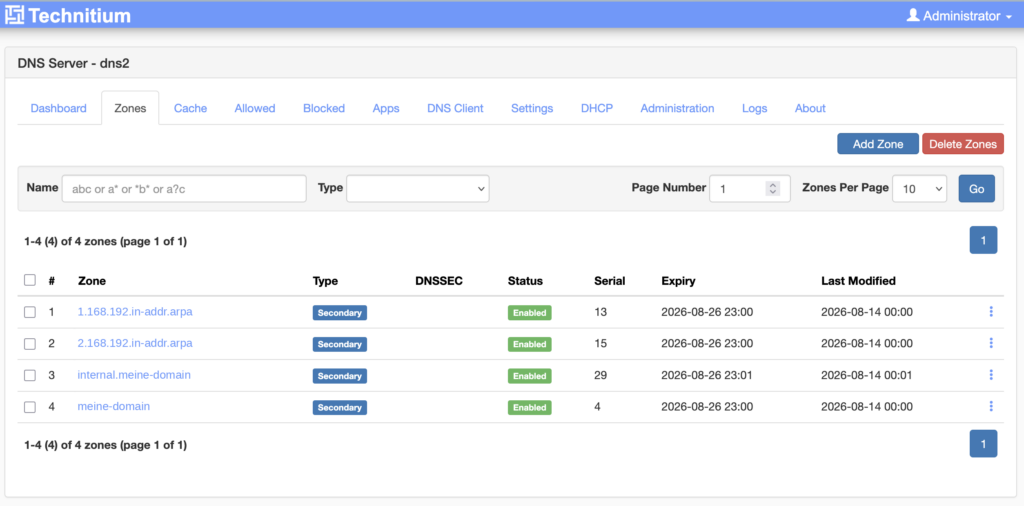The image size is (1024, 506).
Task: Click the DNSSEC column header
Action: point(439,281)
